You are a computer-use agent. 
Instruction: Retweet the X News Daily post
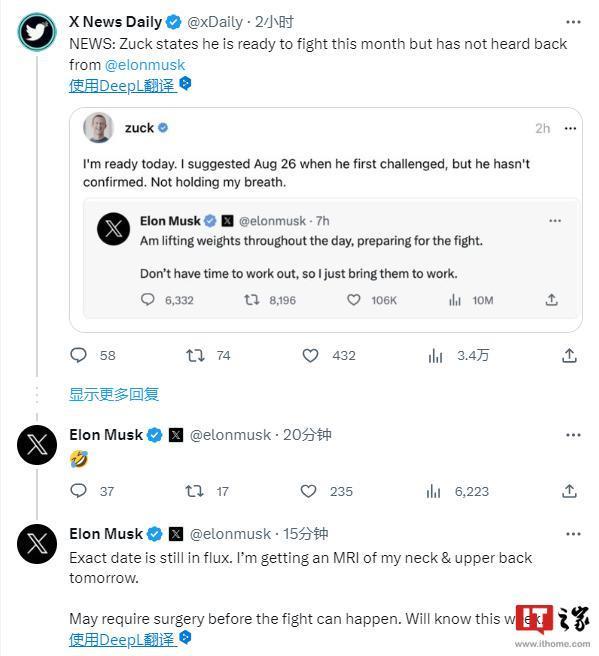click(x=195, y=355)
